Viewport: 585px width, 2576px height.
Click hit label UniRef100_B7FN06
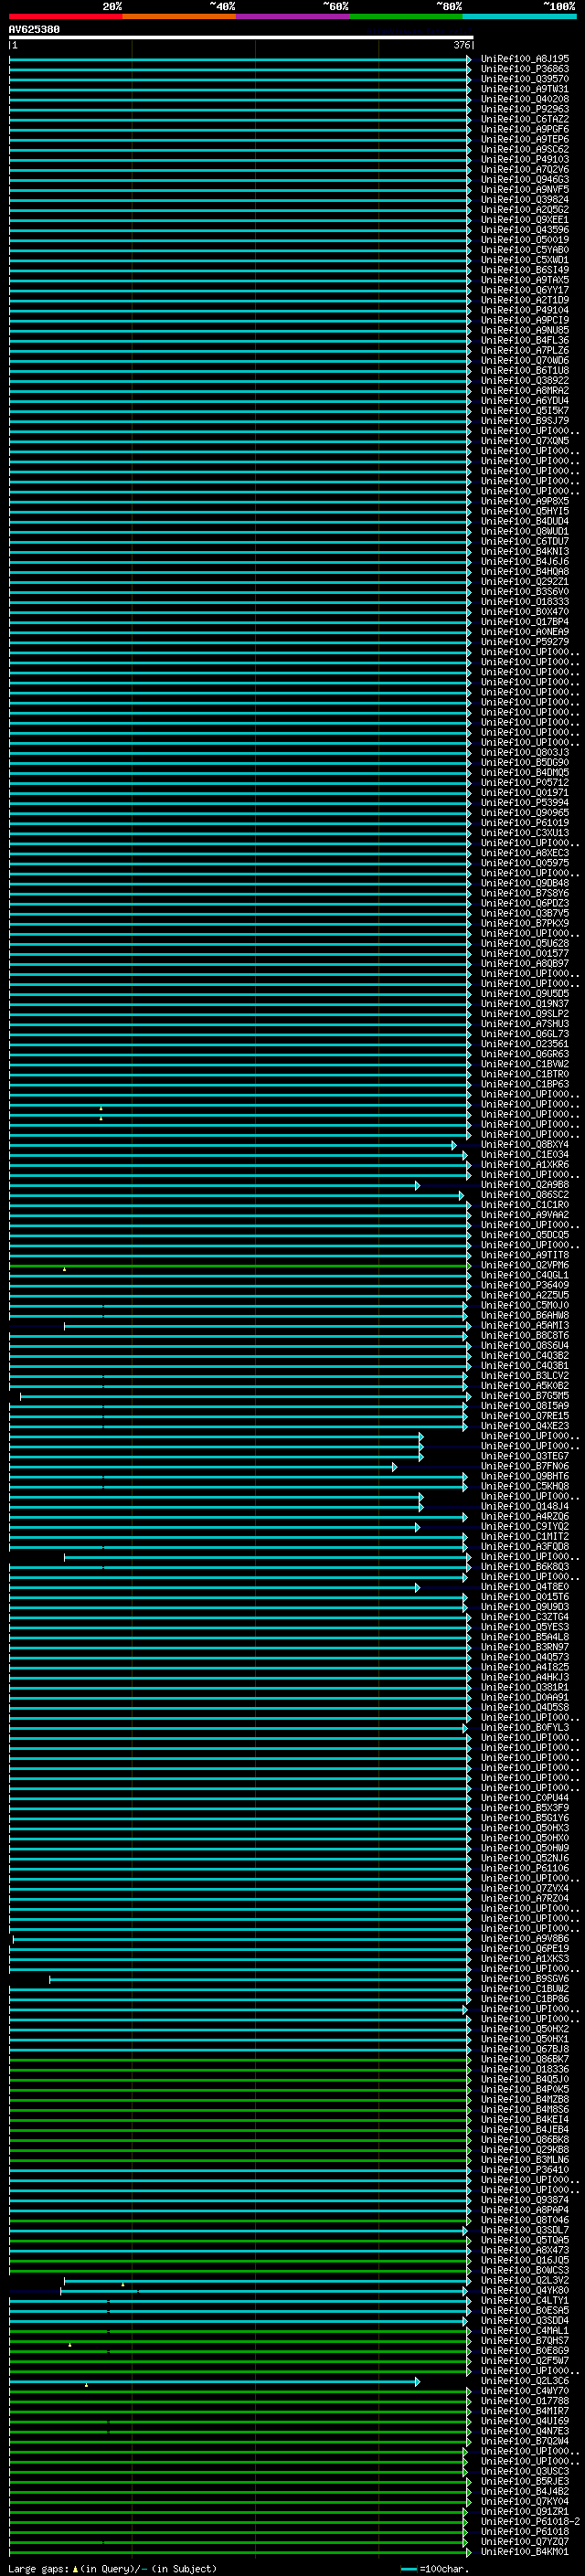[x=525, y=1467]
